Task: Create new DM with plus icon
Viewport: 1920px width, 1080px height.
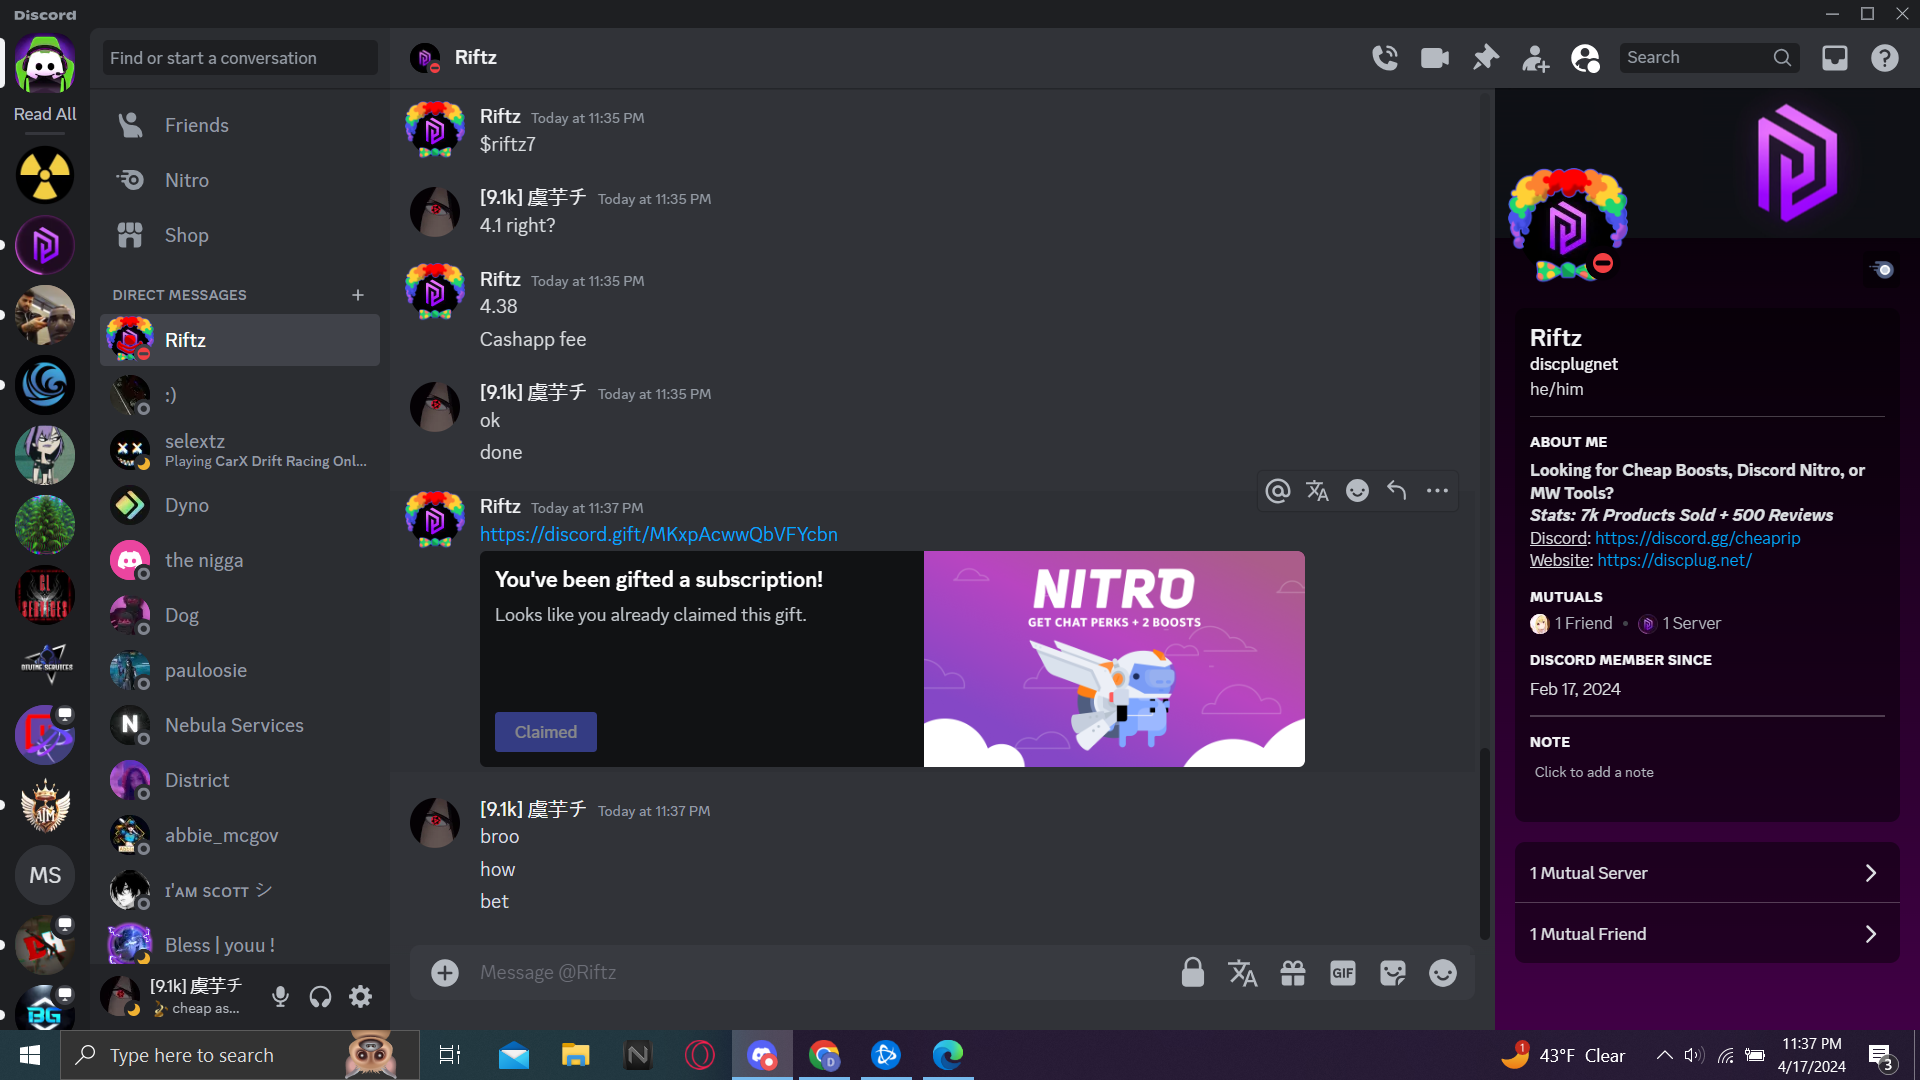Action: [x=358, y=295]
